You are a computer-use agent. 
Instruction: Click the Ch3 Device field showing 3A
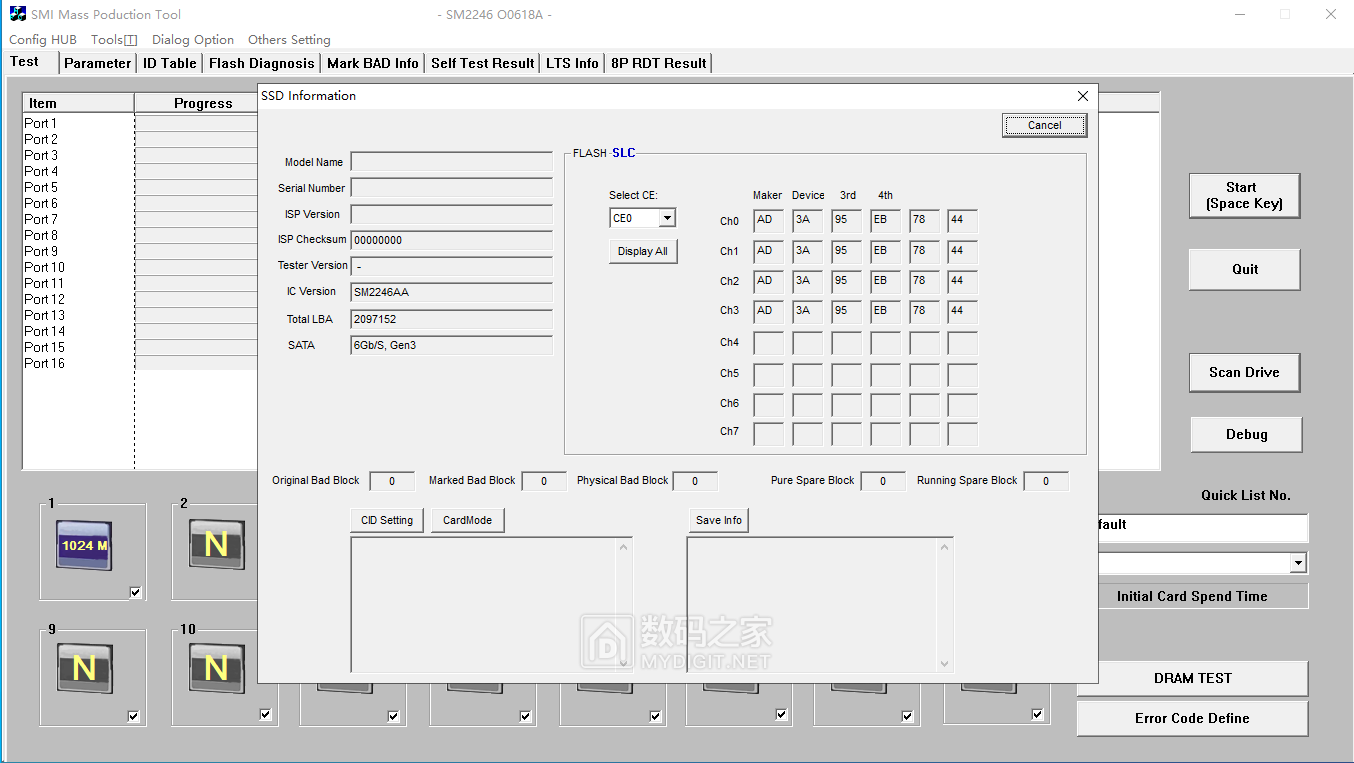point(807,311)
